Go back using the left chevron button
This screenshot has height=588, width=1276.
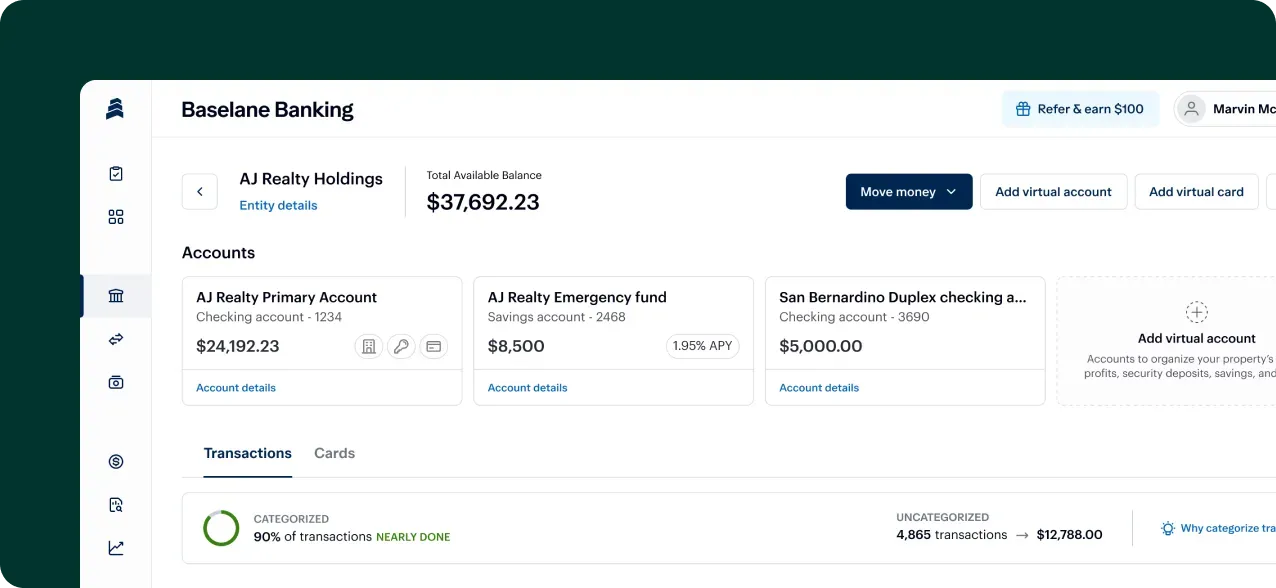pyautogui.click(x=200, y=192)
